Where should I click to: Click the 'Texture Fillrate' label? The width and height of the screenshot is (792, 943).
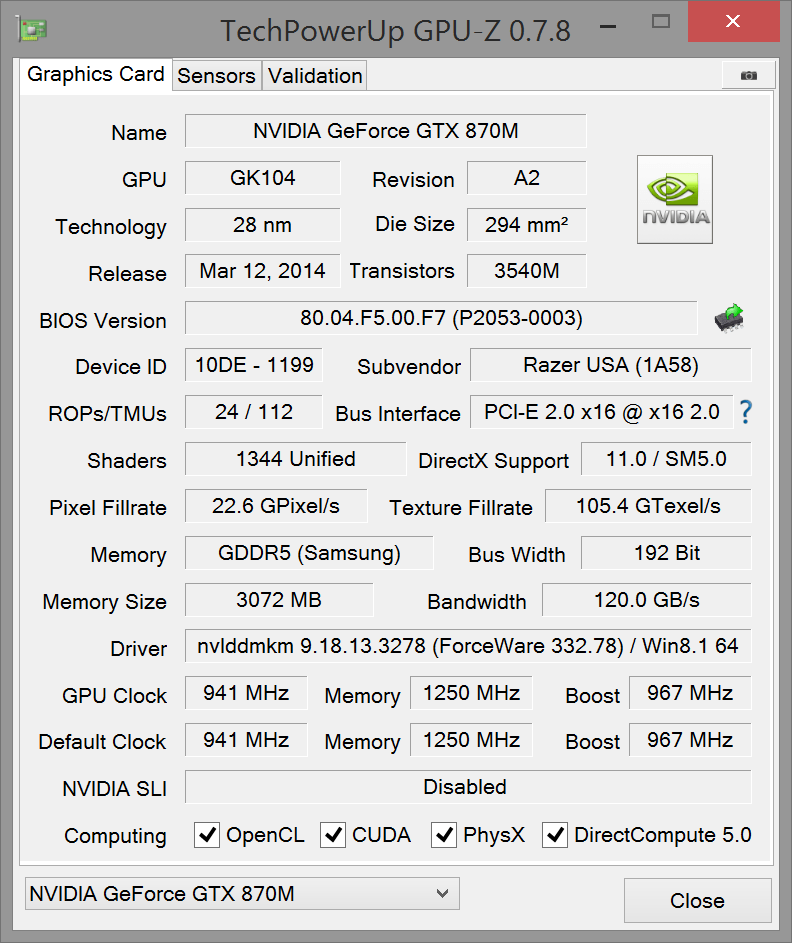pyautogui.click(x=461, y=508)
